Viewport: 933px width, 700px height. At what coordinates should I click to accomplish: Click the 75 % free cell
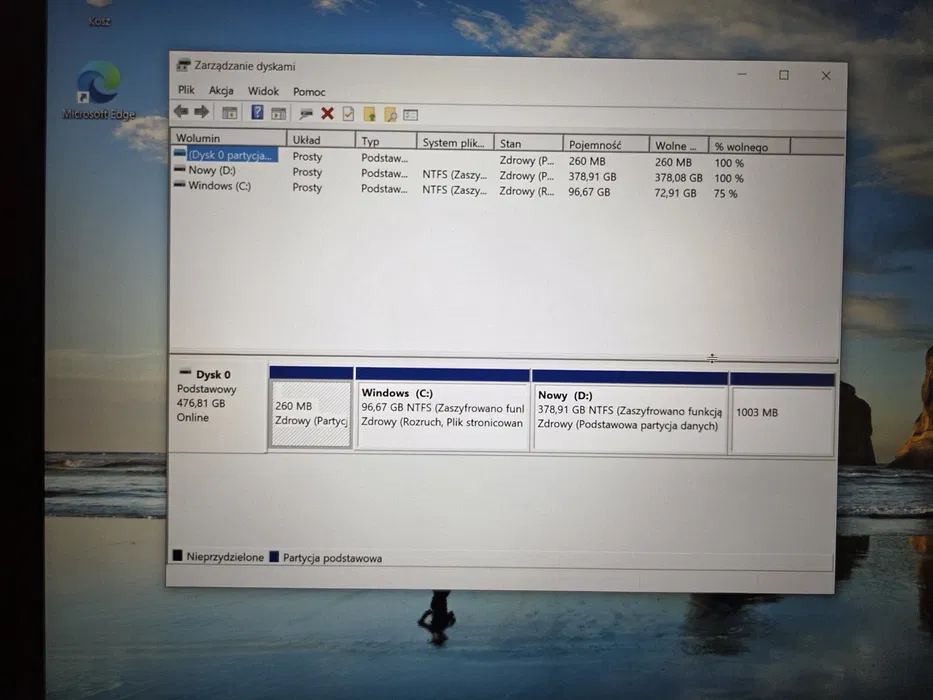(x=725, y=193)
